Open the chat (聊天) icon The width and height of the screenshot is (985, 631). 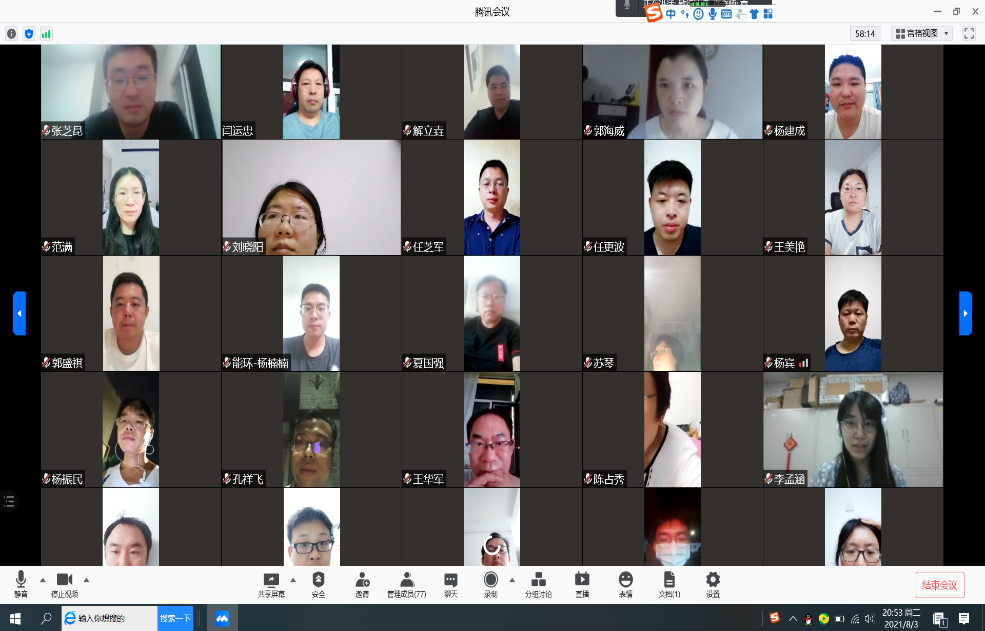coord(450,582)
